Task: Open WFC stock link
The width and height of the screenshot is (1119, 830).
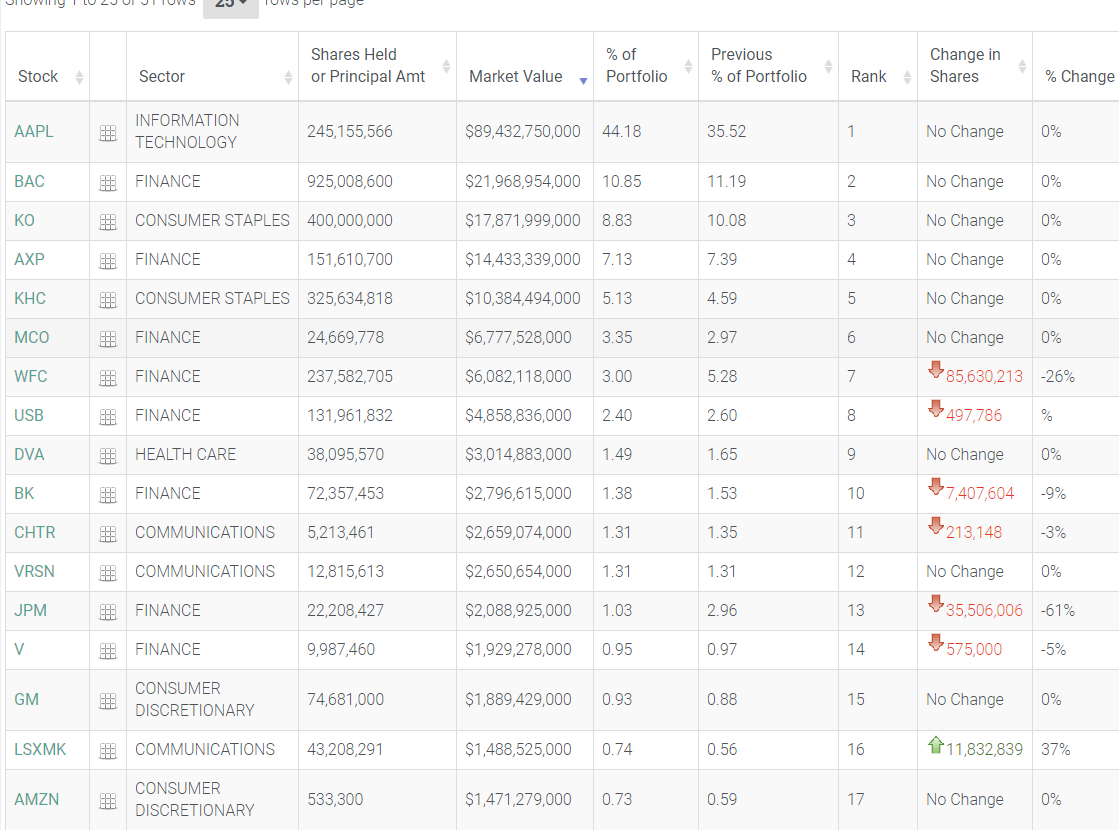Action: coord(31,376)
